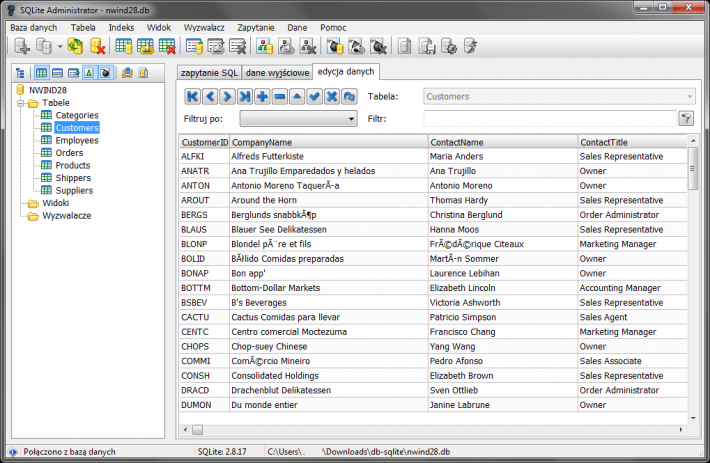The height and width of the screenshot is (463, 710).
Task: Open the Widok menu
Action: (159, 28)
